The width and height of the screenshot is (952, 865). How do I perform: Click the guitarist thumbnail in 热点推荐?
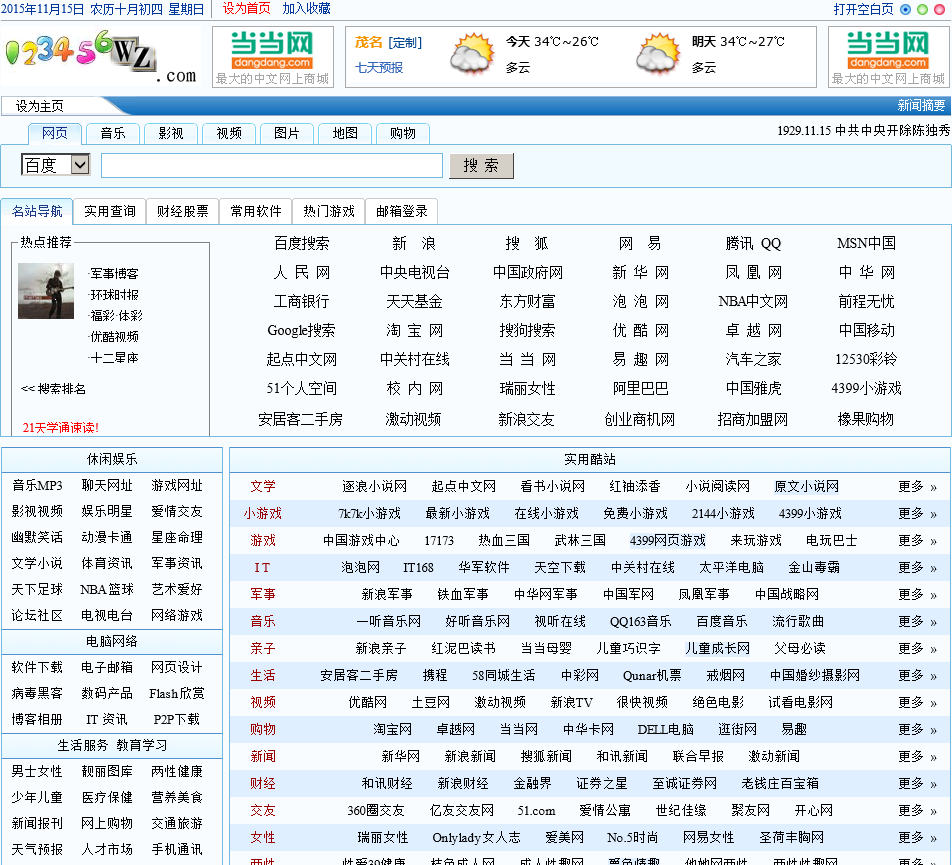46,291
